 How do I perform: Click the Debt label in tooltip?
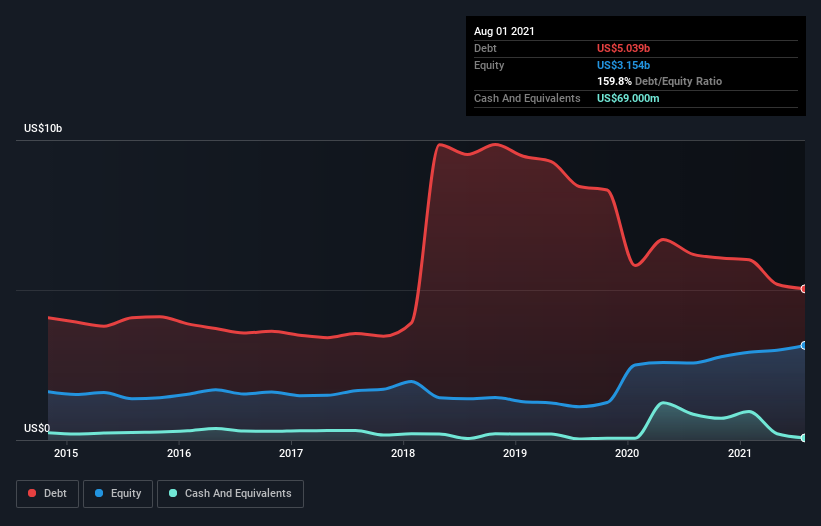[485, 48]
